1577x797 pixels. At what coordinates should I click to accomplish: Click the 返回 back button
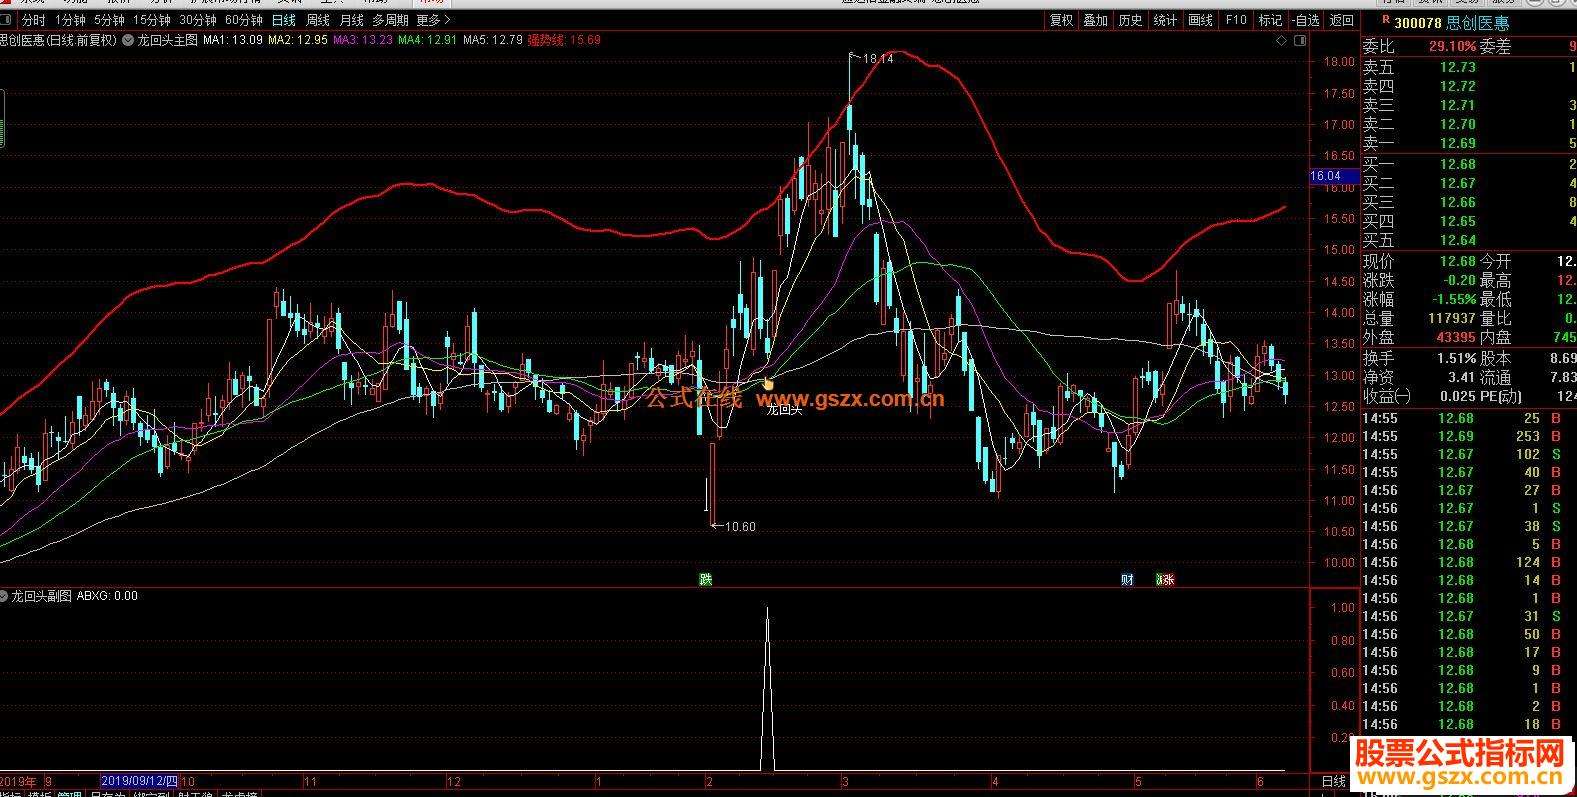pos(1341,20)
